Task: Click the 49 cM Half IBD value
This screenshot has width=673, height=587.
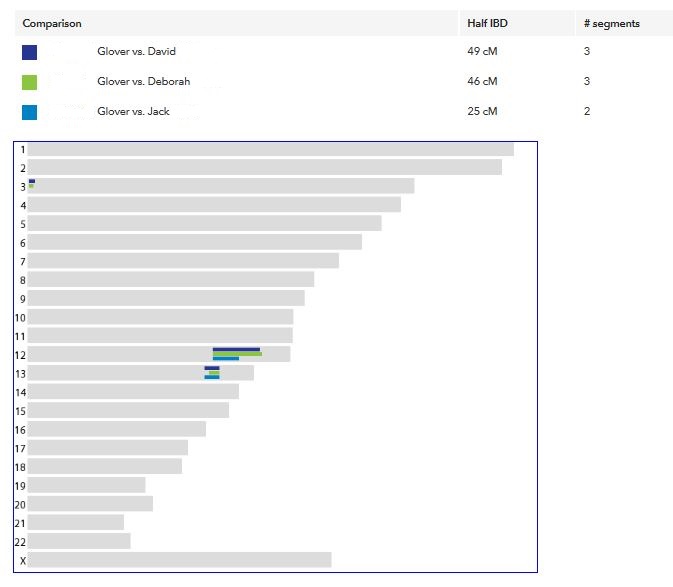Action: [x=482, y=52]
